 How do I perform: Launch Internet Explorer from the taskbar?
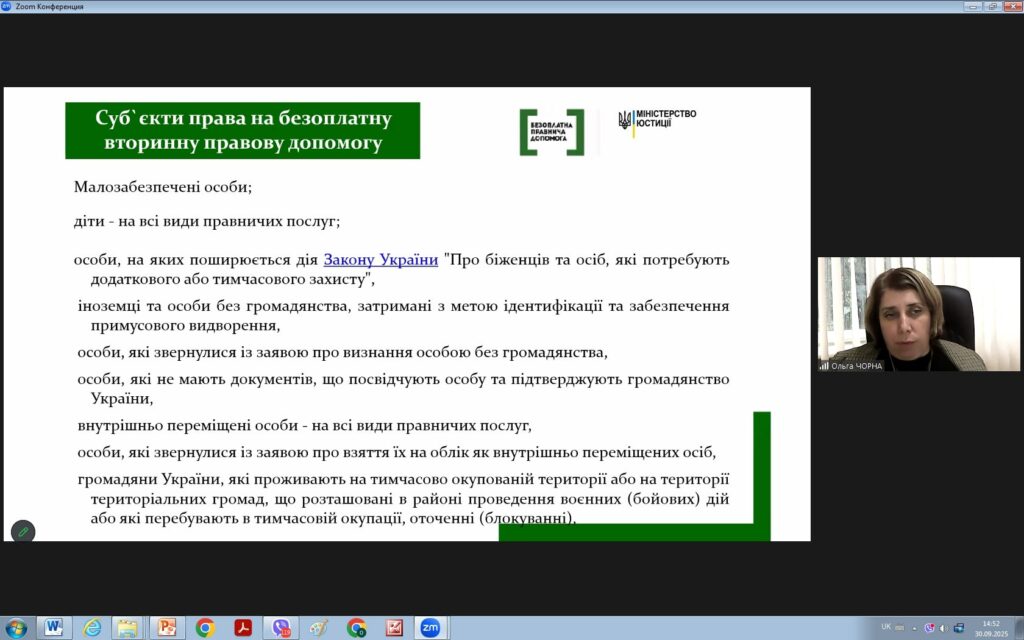(x=92, y=627)
